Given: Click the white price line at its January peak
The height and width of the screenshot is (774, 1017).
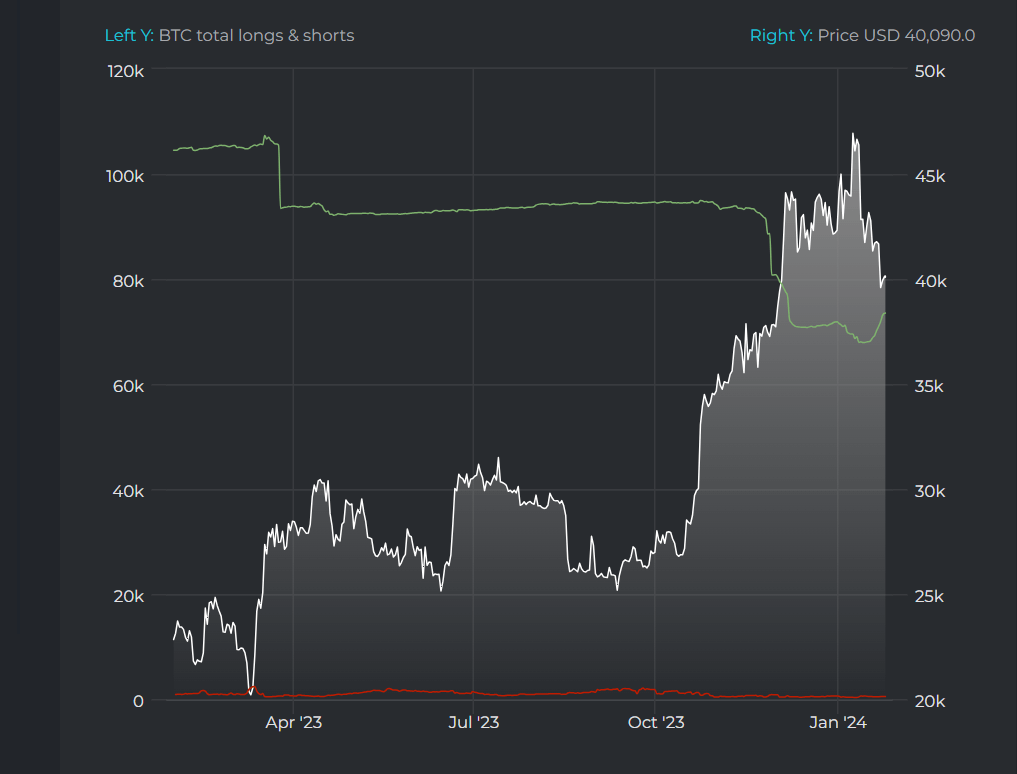Looking at the screenshot, I should 854,135.
